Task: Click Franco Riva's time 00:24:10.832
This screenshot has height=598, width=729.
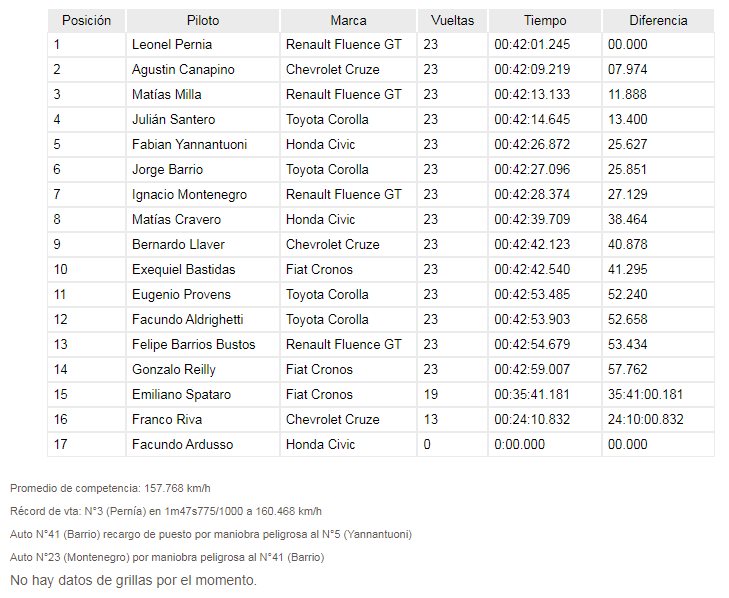Action: tap(532, 419)
